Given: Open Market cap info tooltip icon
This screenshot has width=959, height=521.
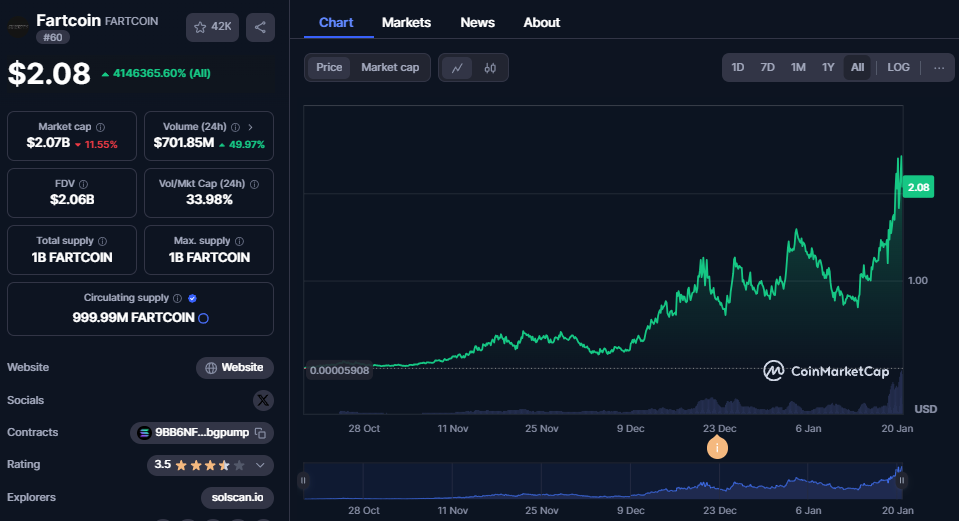Looking at the screenshot, I should pyautogui.click(x=100, y=127).
